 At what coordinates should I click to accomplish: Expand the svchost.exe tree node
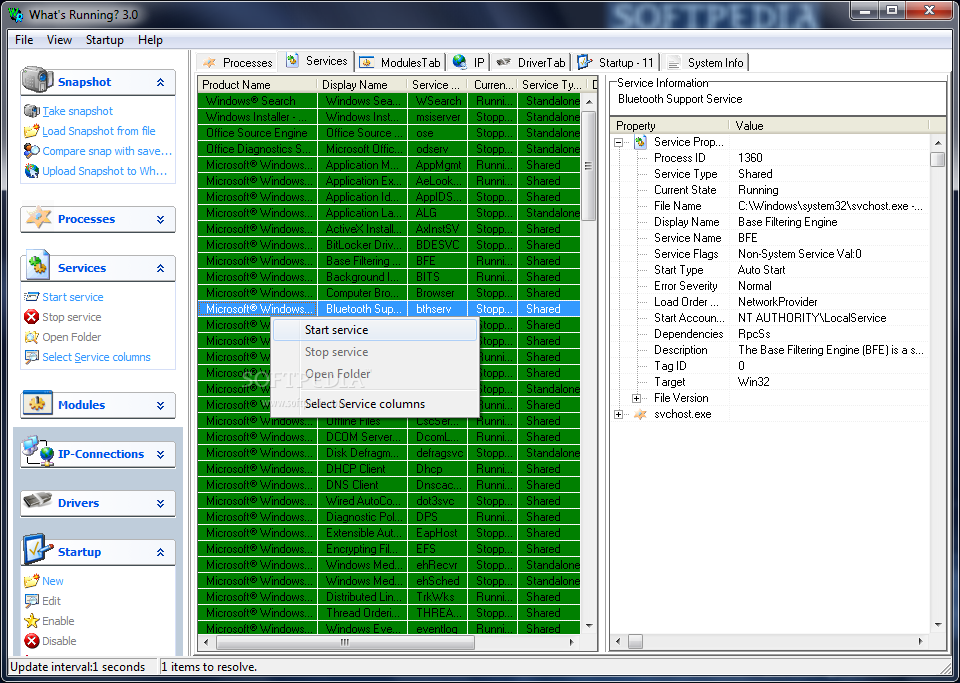619,414
